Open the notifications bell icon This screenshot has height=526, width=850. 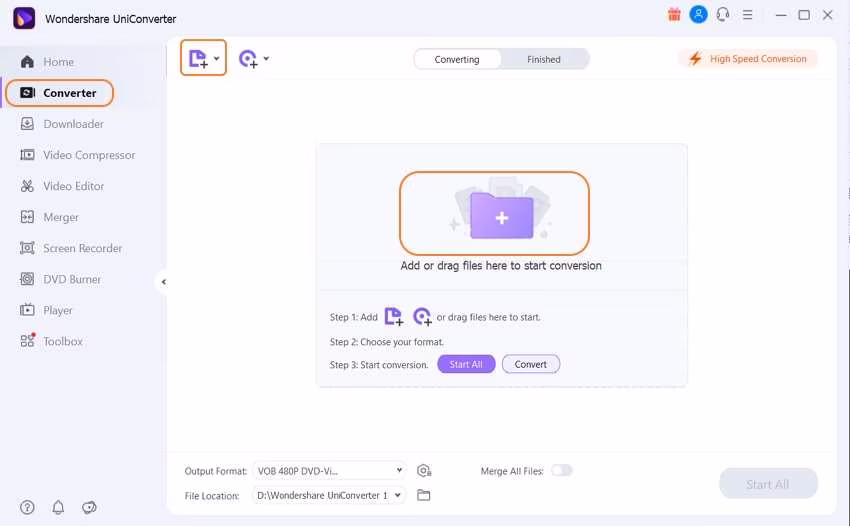(58, 508)
